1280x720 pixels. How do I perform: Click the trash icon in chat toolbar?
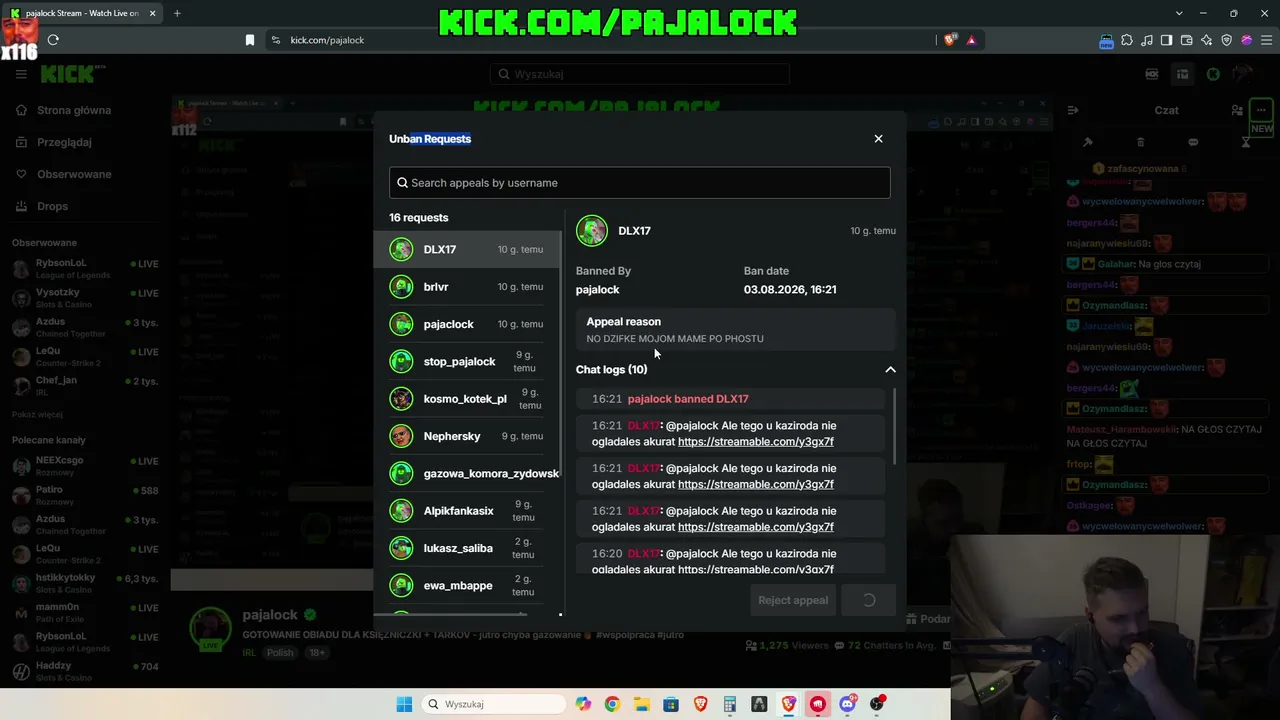pos(1141,142)
